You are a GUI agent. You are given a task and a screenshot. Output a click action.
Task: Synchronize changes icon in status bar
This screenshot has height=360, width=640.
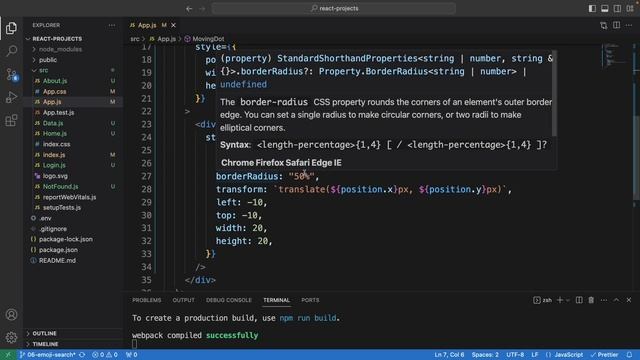pos(82,355)
